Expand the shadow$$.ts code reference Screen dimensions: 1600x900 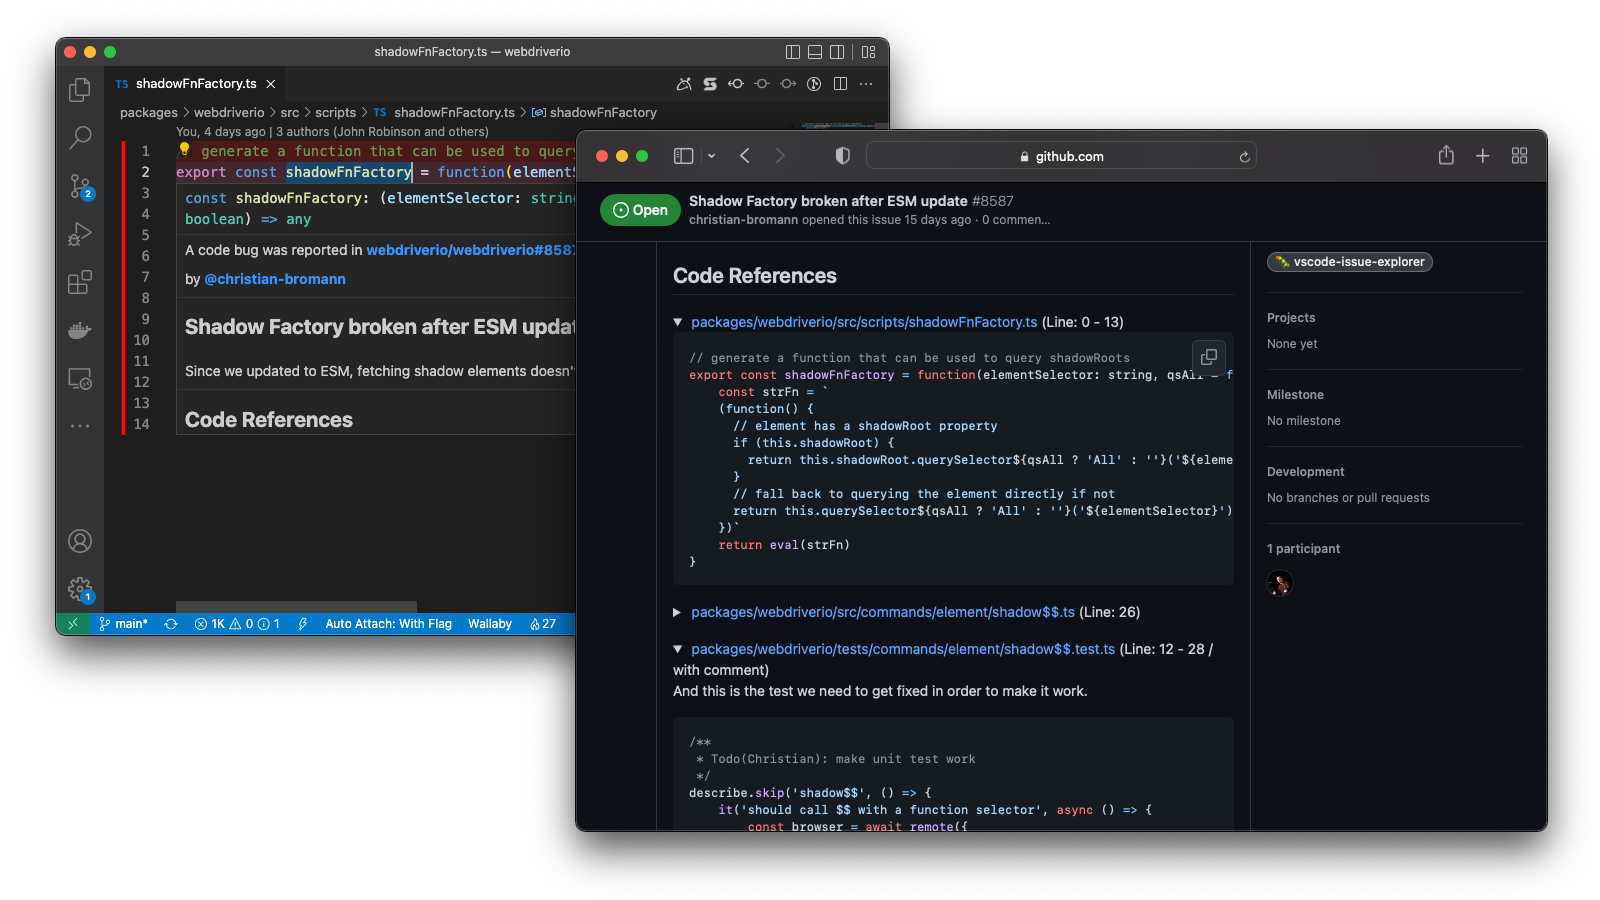[x=678, y=612]
